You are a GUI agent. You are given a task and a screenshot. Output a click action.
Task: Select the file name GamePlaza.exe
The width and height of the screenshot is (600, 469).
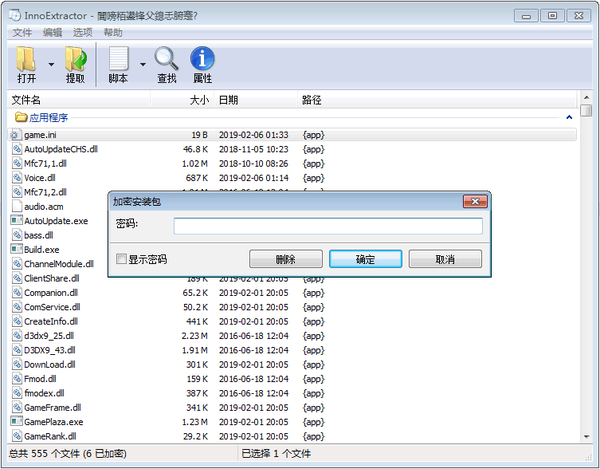(x=54, y=422)
